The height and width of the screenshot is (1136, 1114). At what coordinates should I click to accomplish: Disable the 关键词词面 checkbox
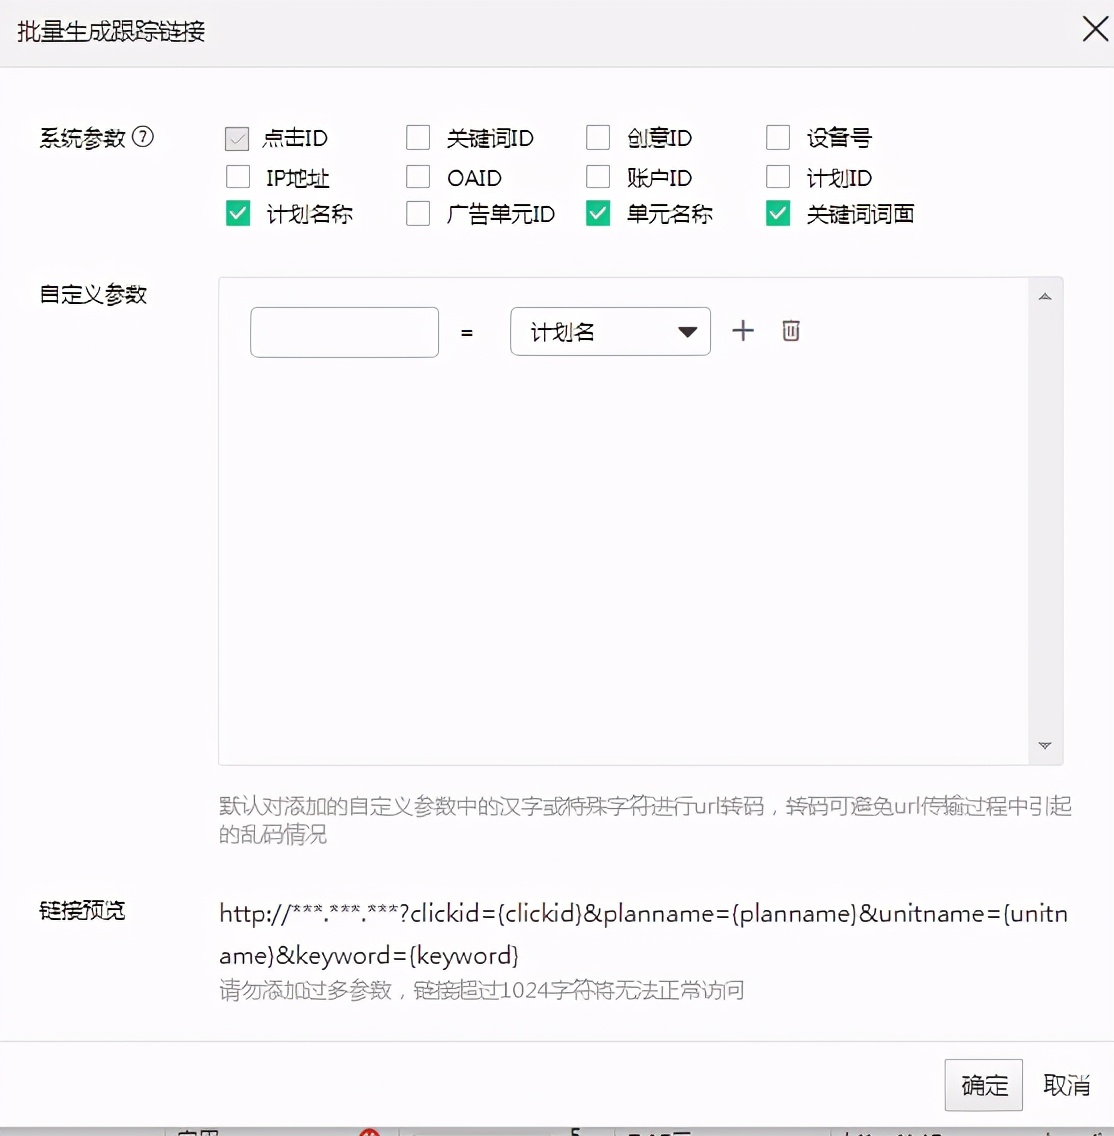(x=777, y=213)
